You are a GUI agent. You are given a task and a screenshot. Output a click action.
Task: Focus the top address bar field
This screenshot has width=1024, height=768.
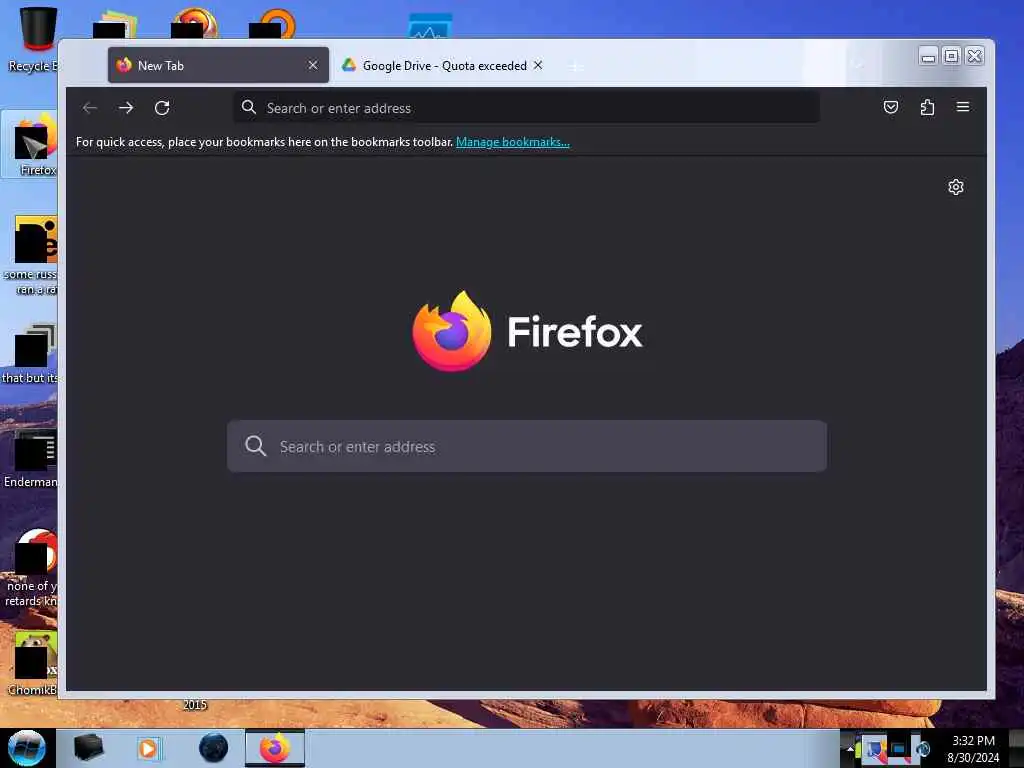click(x=526, y=108)
